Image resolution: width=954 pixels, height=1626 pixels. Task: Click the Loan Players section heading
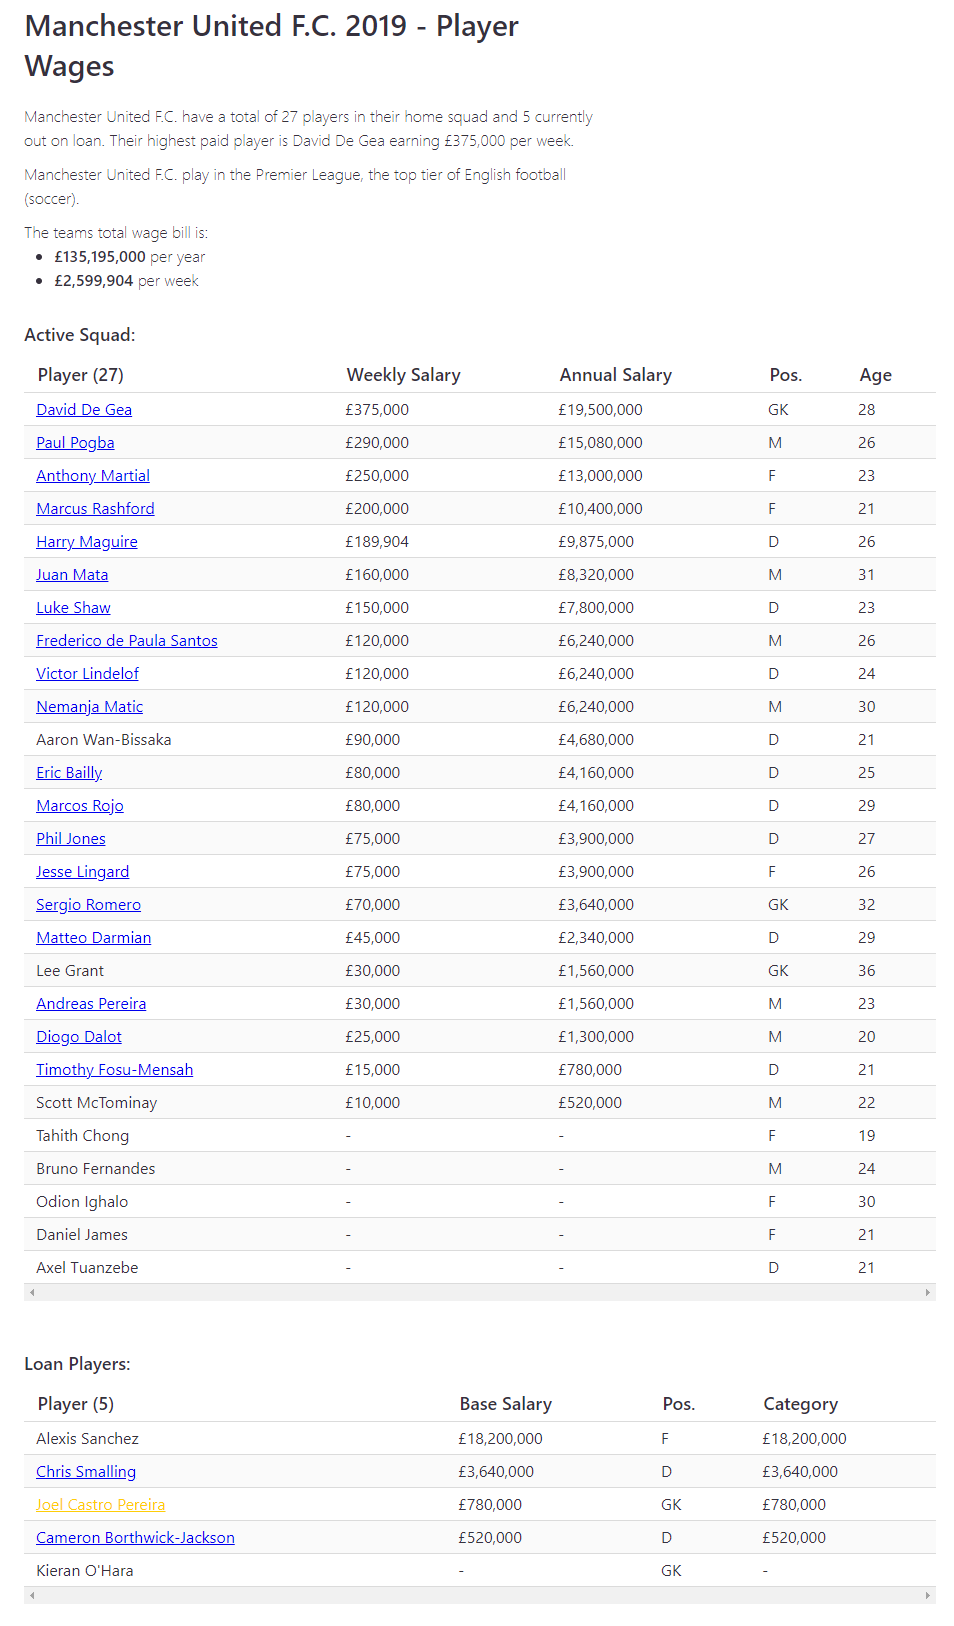(77, 1364)
